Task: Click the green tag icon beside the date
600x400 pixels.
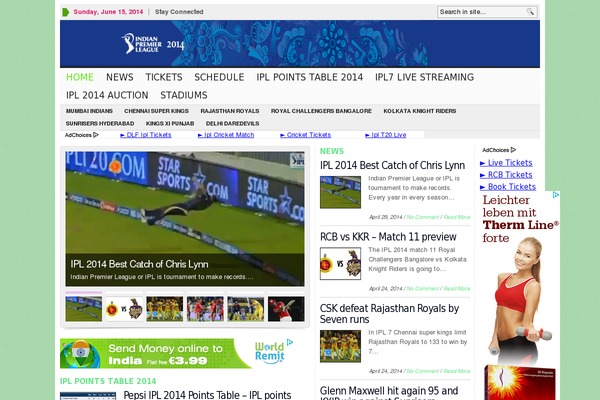Action: [65, 12]
